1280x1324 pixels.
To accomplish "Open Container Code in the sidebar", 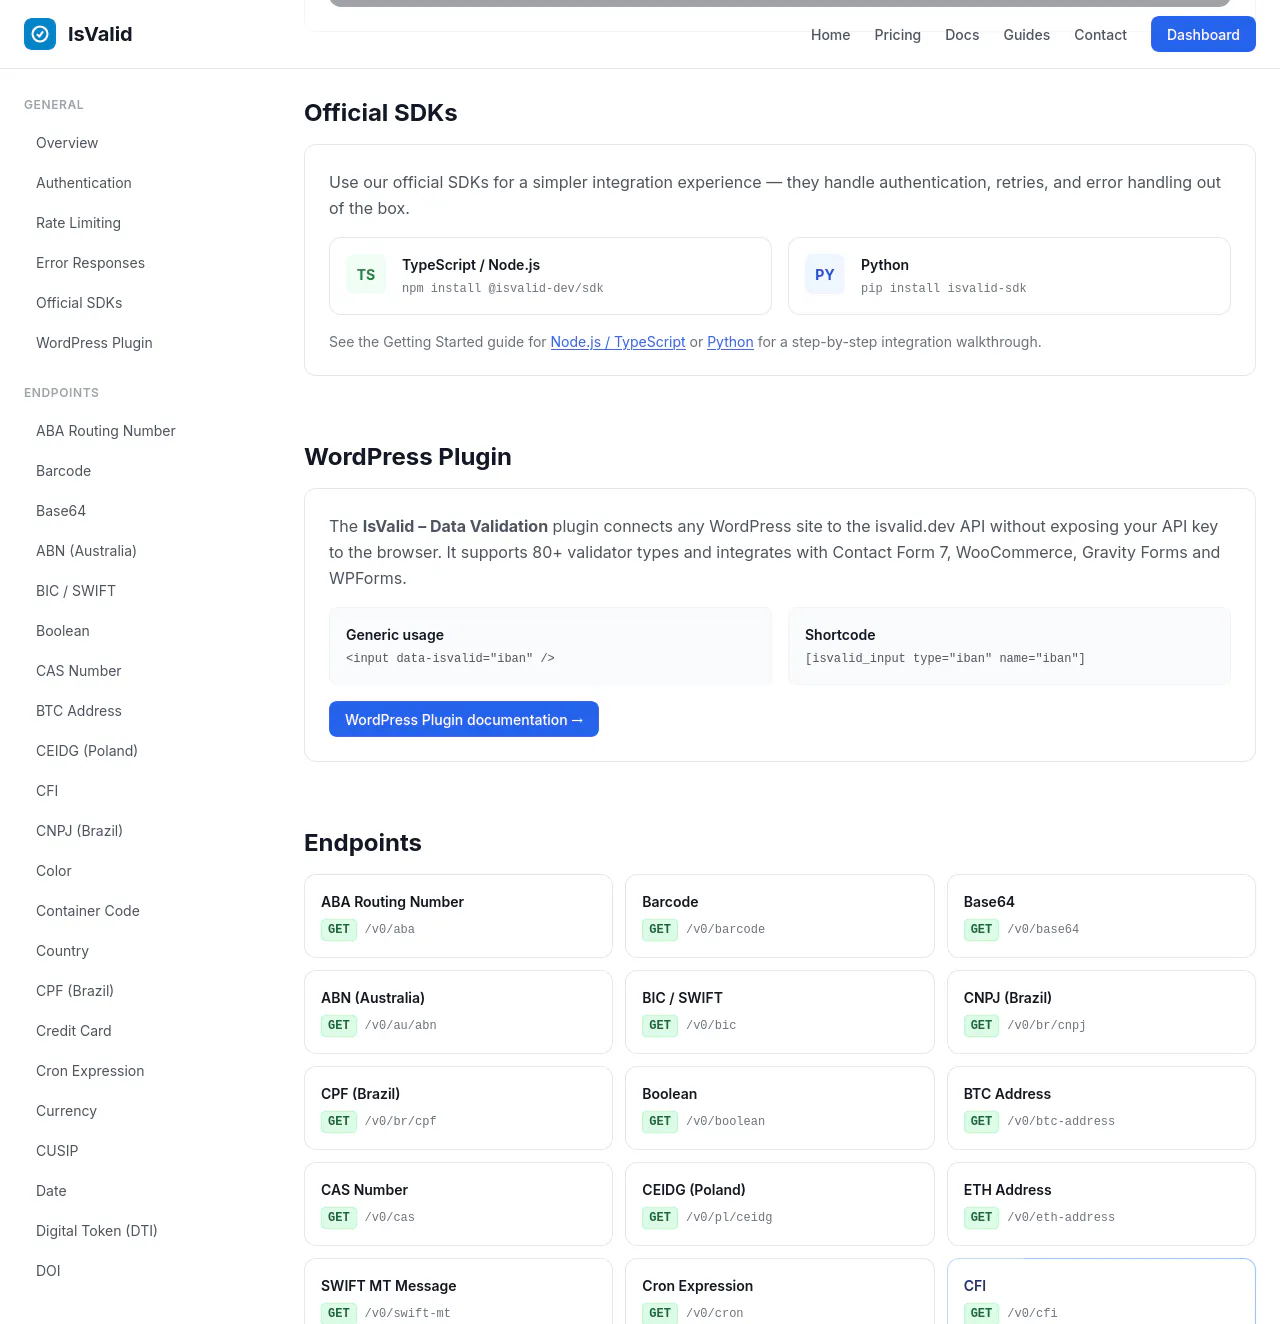I will coord(88,911).
